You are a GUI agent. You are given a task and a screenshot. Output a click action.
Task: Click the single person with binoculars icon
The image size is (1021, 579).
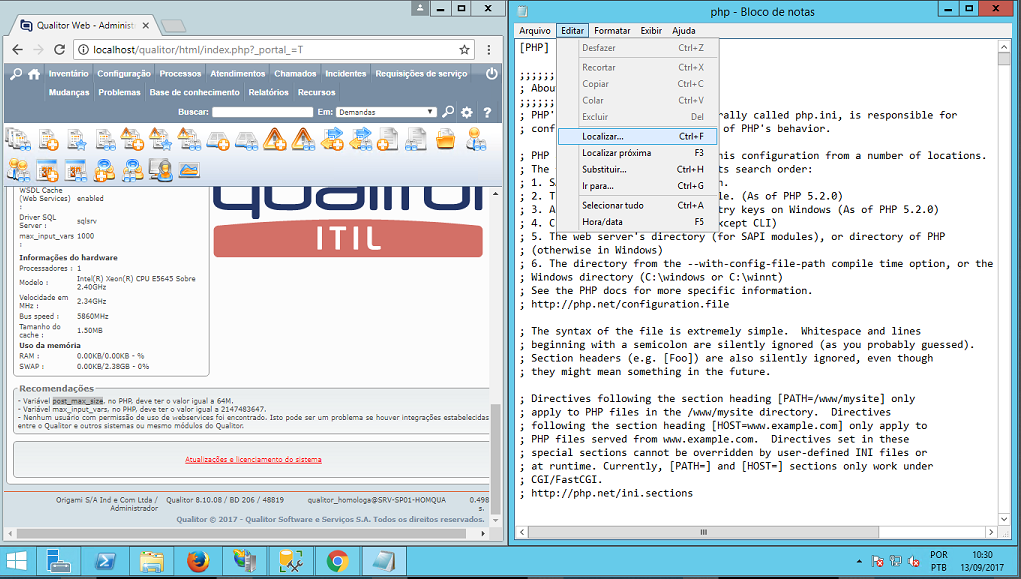(476, 139)
